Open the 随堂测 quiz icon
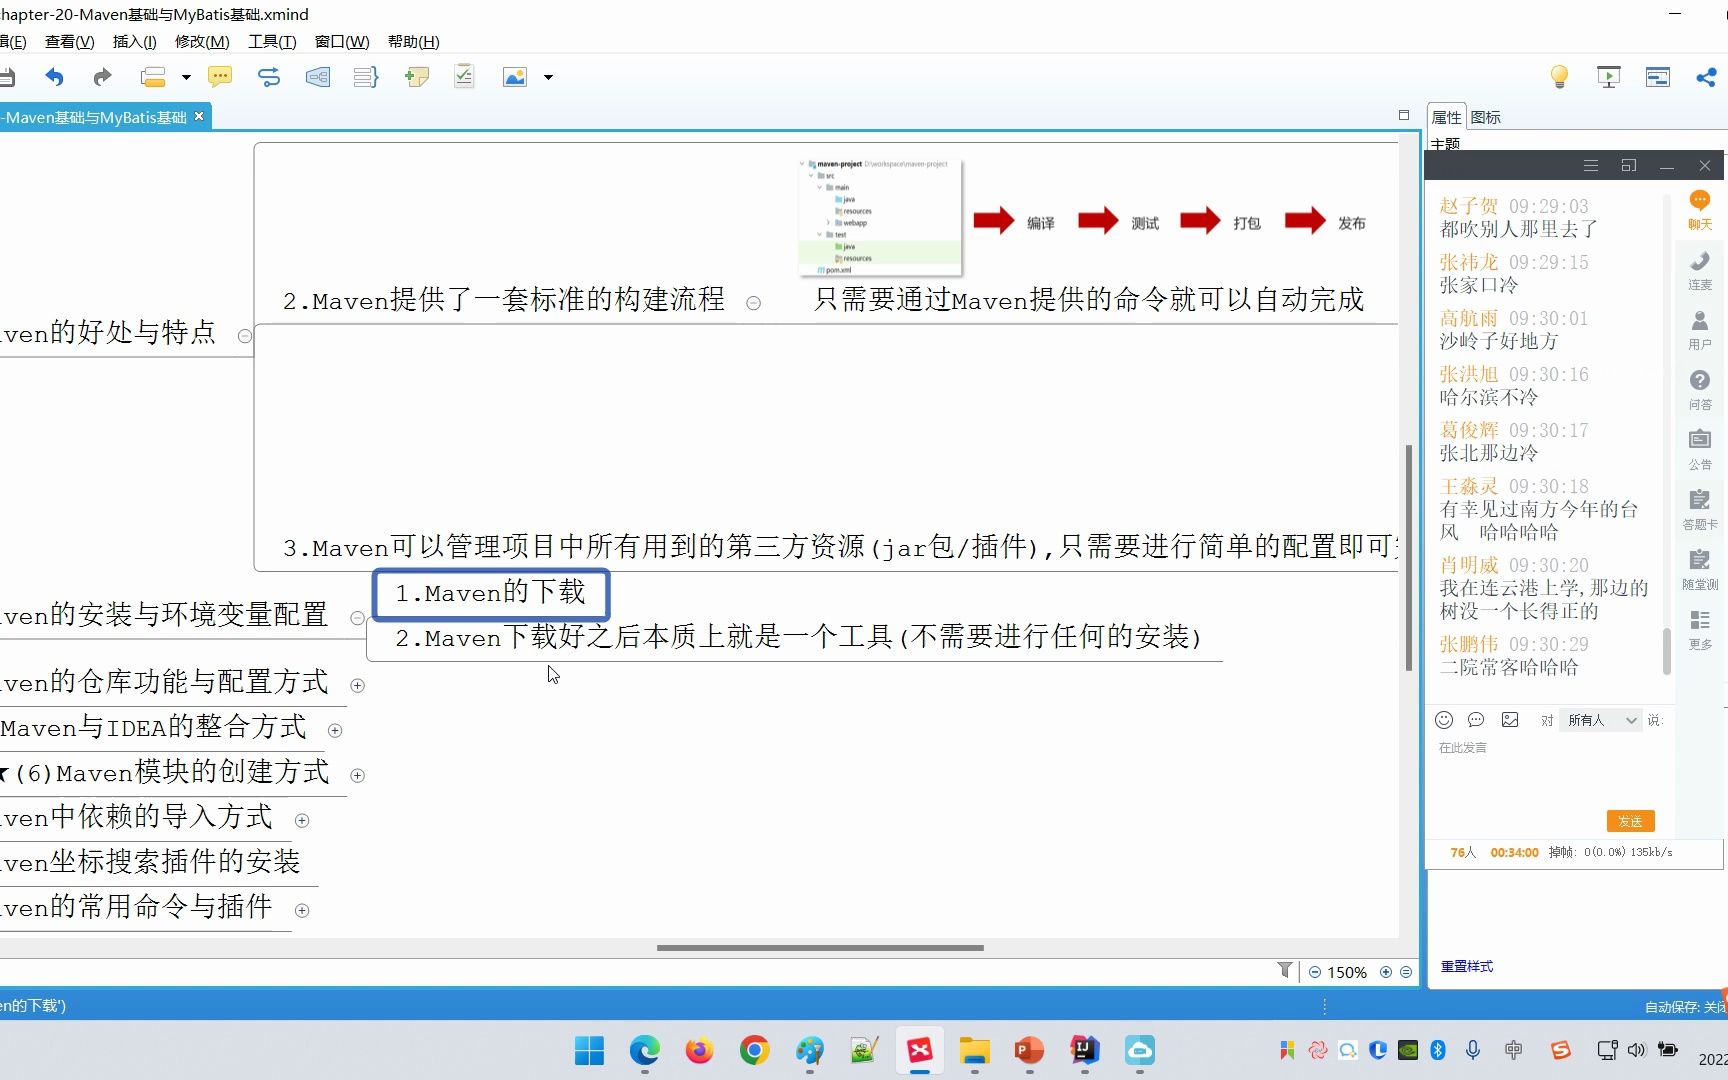The image size is (1728, 1080). [x=1700, y=570]
